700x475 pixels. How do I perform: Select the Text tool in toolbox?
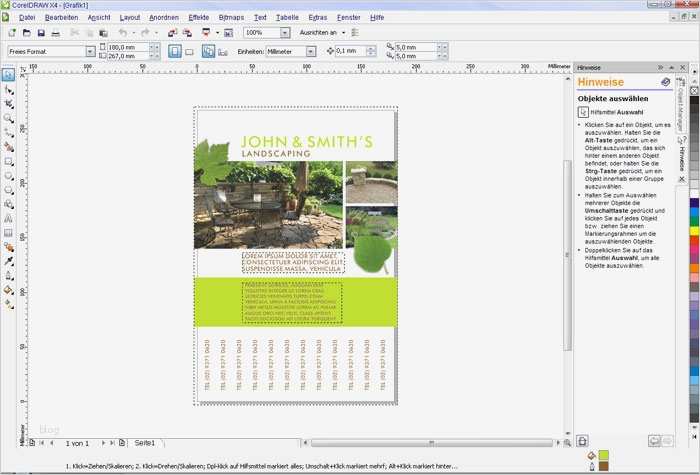click(x=9, y=217)
